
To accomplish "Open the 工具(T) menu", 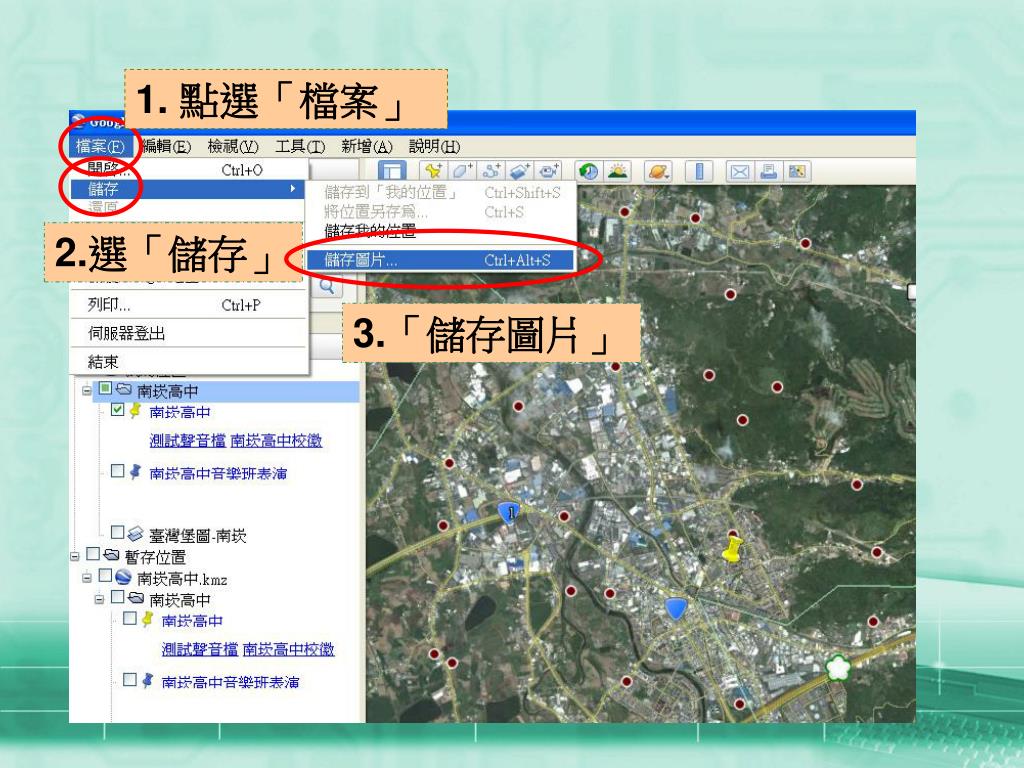I will [x=300, y=146].
